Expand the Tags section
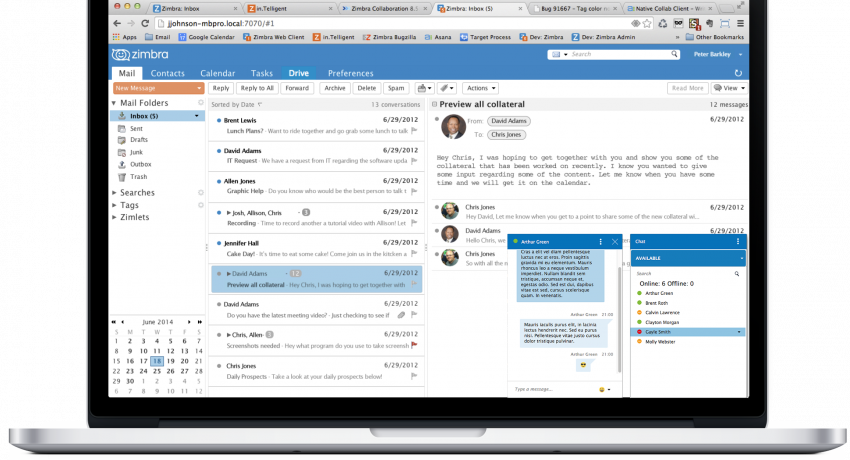 114,205
